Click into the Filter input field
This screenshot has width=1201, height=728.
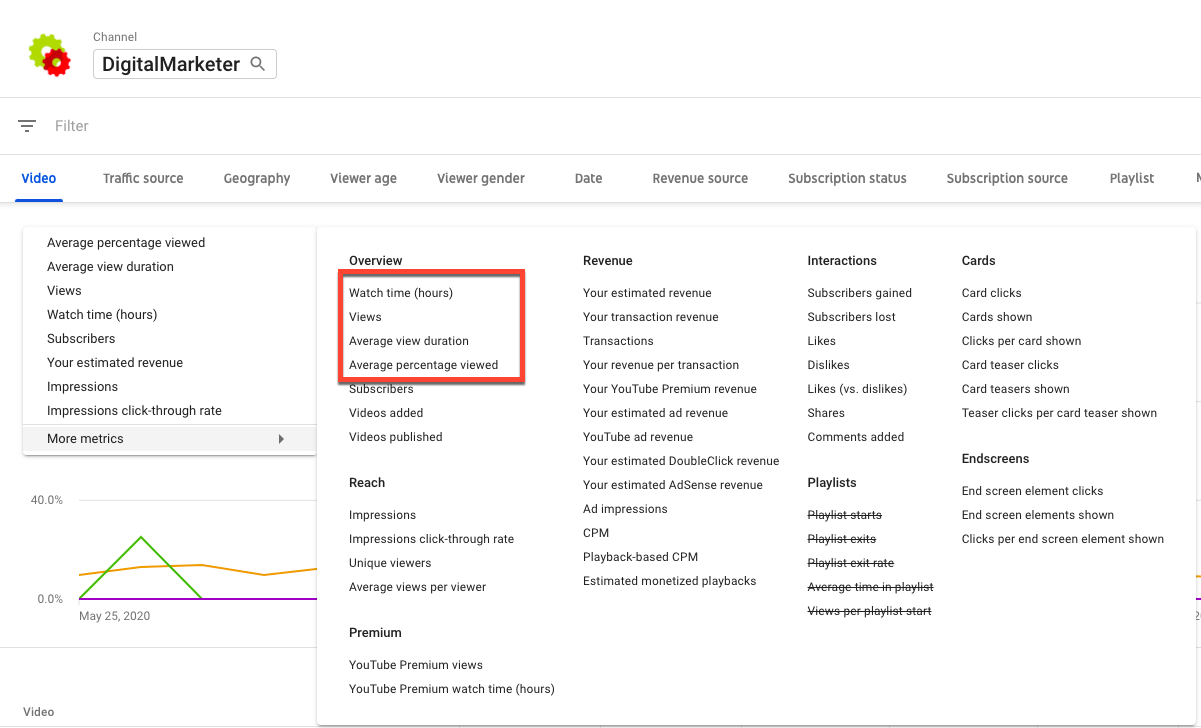pyautogui.click(x=300, y=126)
